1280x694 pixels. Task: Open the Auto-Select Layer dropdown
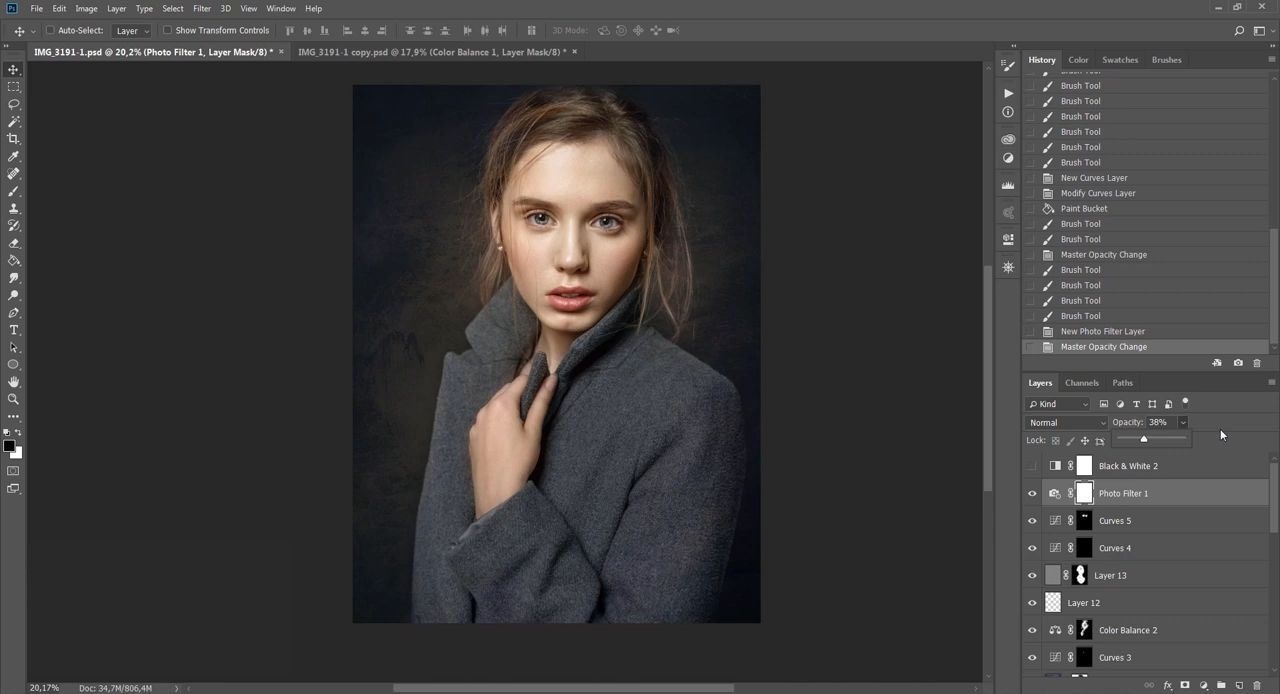(130, 31)
